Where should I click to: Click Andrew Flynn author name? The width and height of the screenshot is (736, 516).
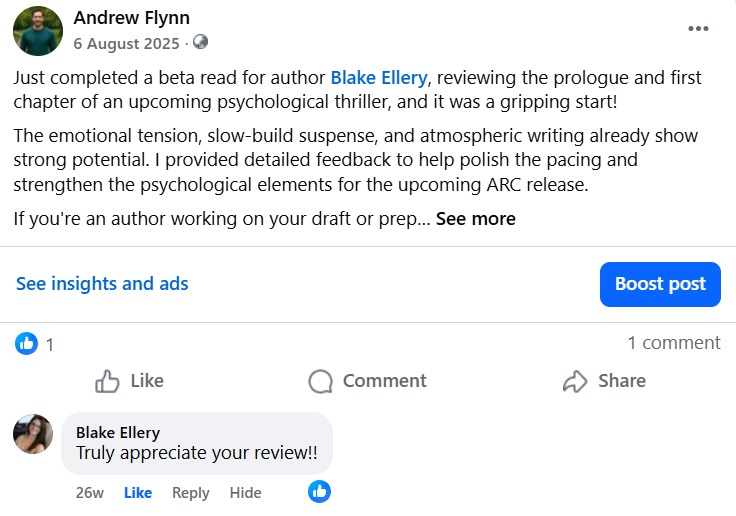pyautogui.click(x=131, y=18)
